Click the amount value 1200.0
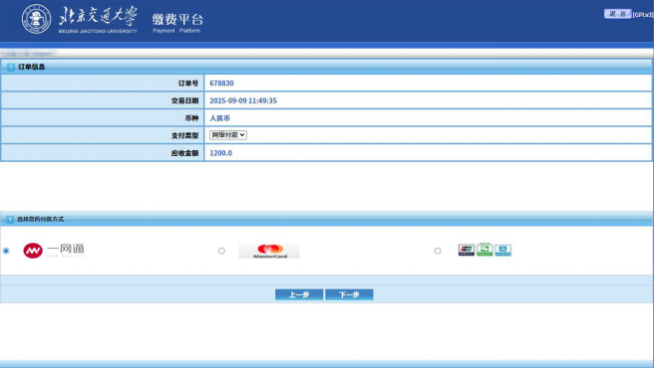 click(221, 153)
